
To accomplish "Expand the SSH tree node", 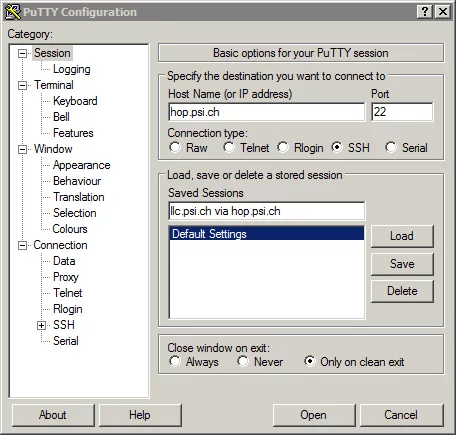I will 41,325.
